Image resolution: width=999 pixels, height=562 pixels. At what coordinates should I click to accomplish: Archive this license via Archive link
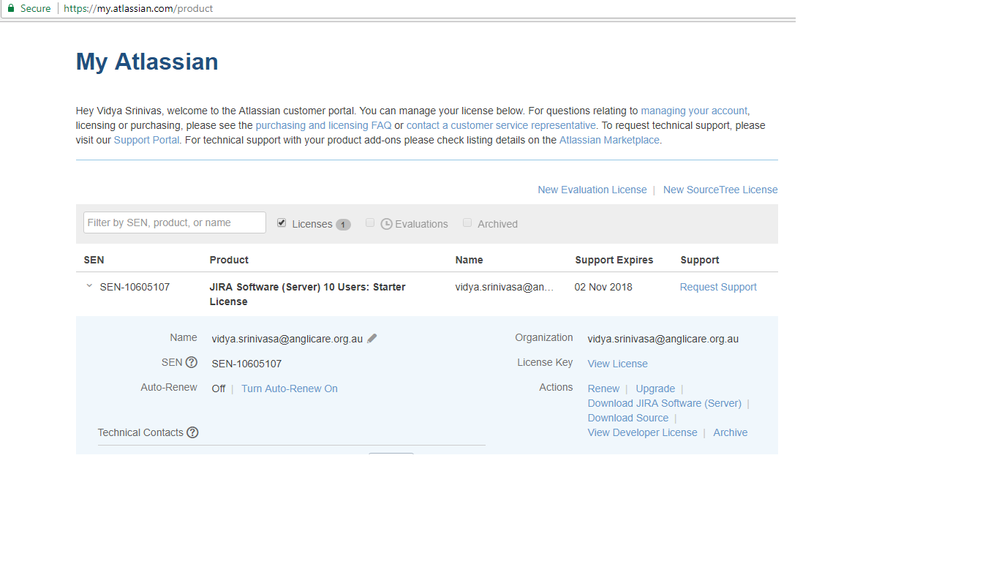click(x=730, y=432)
